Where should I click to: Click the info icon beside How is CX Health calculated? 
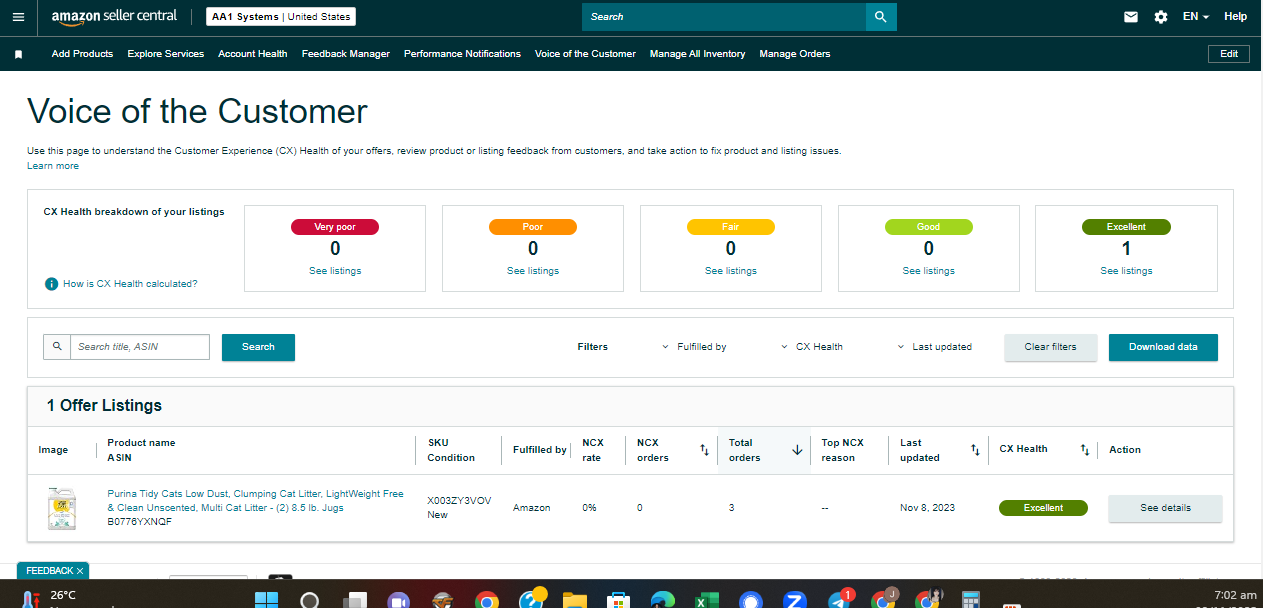[x=51, y=284]
